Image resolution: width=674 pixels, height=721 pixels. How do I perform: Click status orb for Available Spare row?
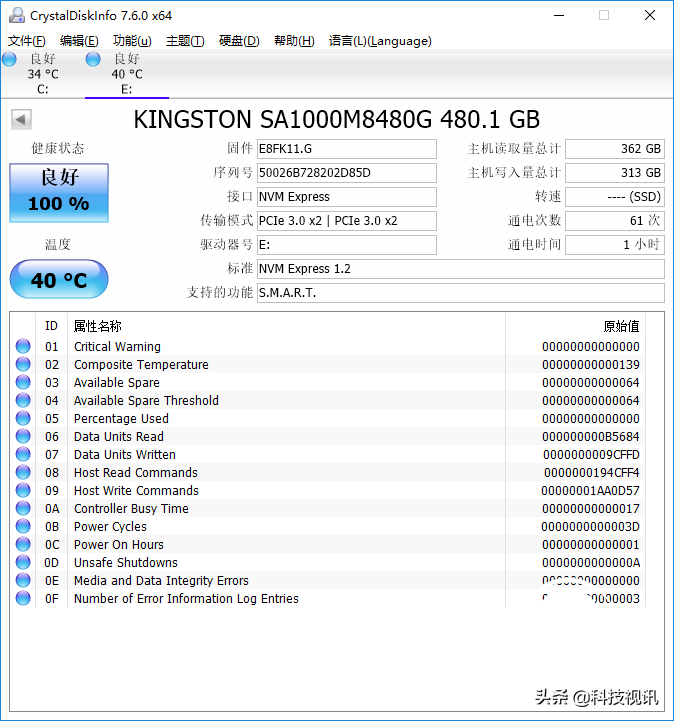23,382
